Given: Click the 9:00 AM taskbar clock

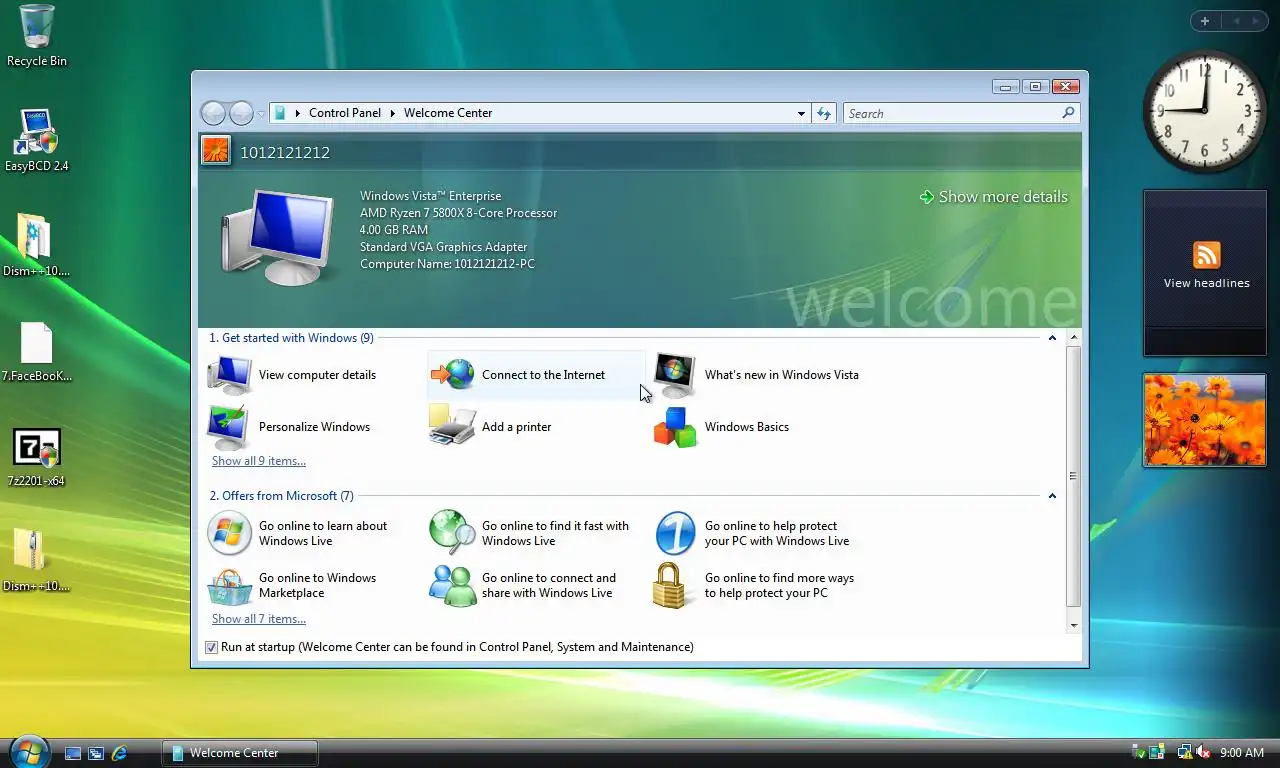Looking at the screenshot, I should tap(1242, 753).
